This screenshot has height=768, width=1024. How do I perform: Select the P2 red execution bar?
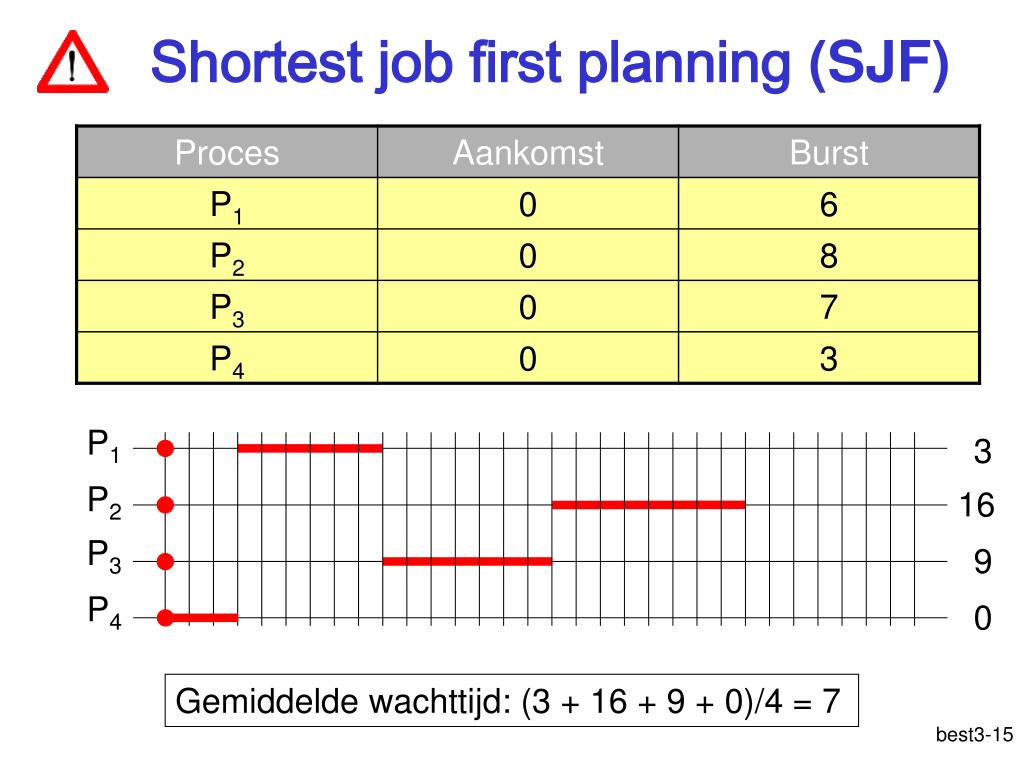coord(648,504)
